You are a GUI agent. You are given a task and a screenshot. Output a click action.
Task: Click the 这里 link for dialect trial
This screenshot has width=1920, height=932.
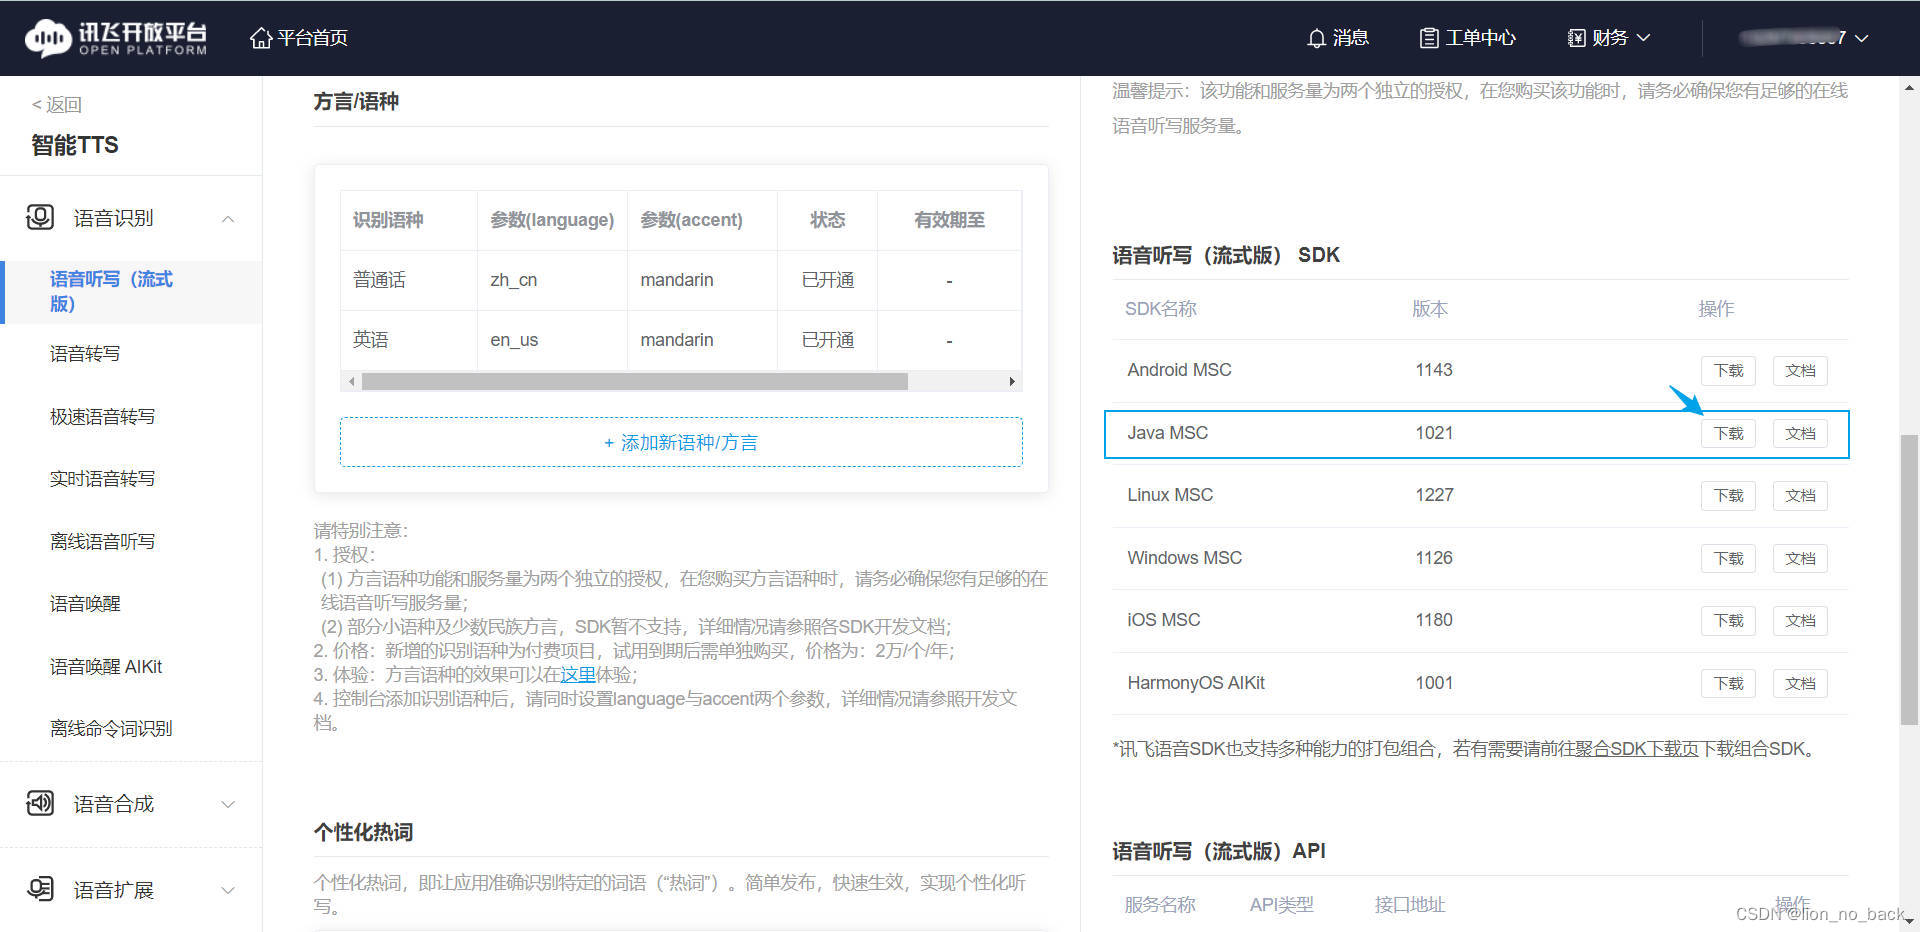pos(578,675)
